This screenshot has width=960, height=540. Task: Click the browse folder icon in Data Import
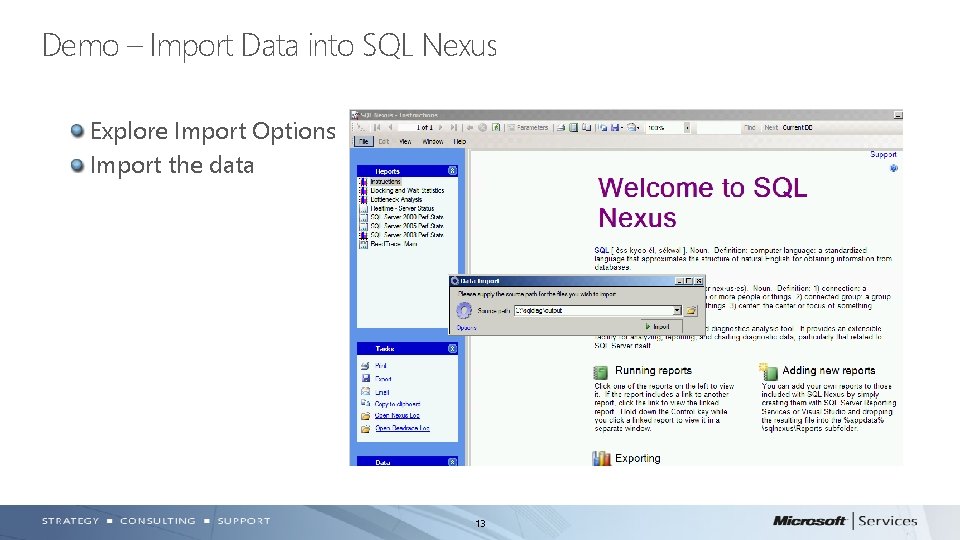tap(691, 310)
